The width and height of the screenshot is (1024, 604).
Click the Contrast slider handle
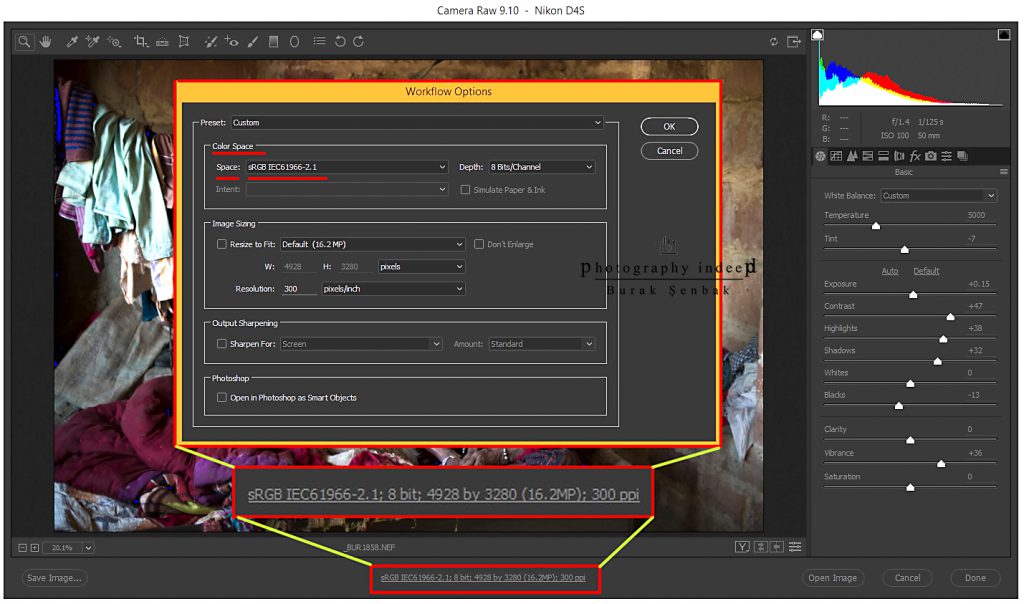click(x=950, y=316)
